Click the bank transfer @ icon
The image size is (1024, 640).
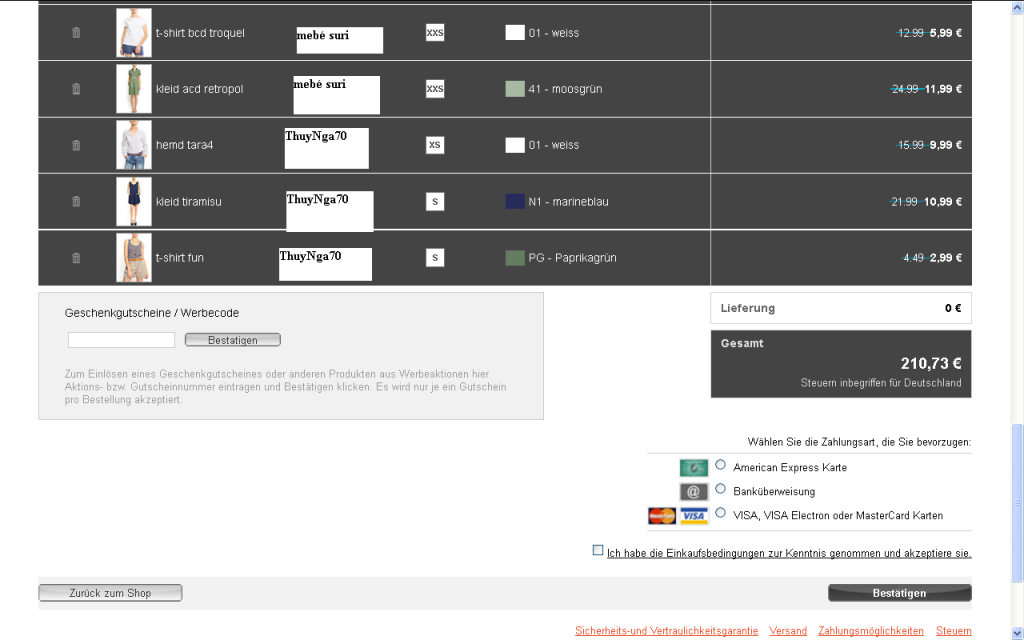click(694, 492)
